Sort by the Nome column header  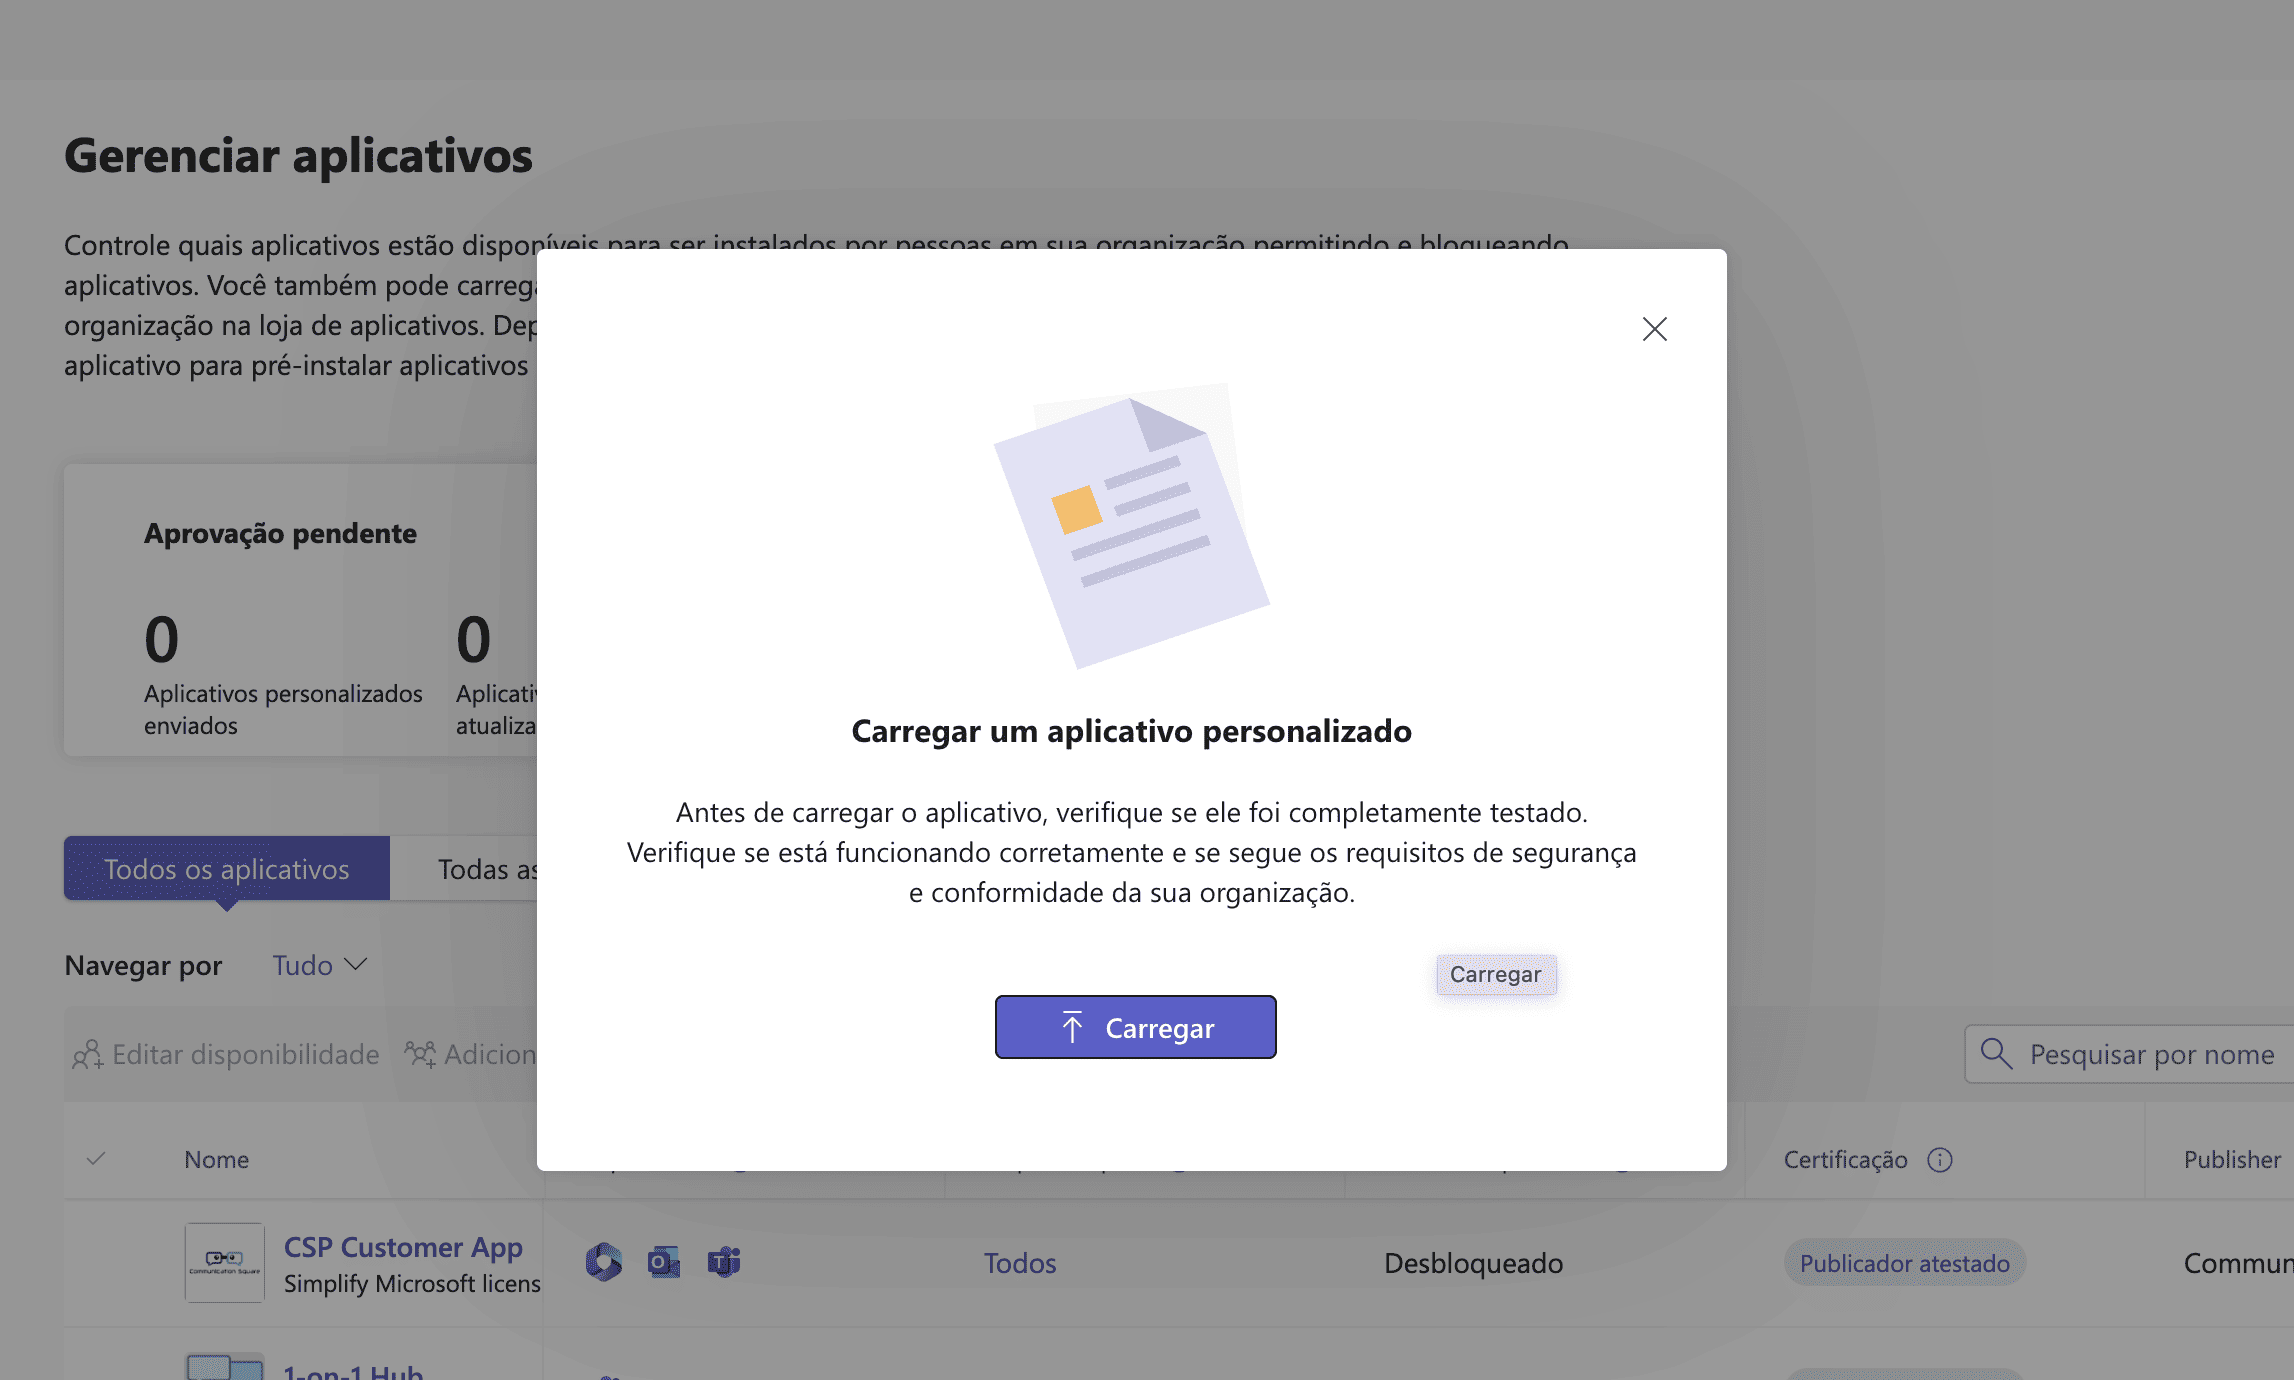click(x=217, y=1159)
